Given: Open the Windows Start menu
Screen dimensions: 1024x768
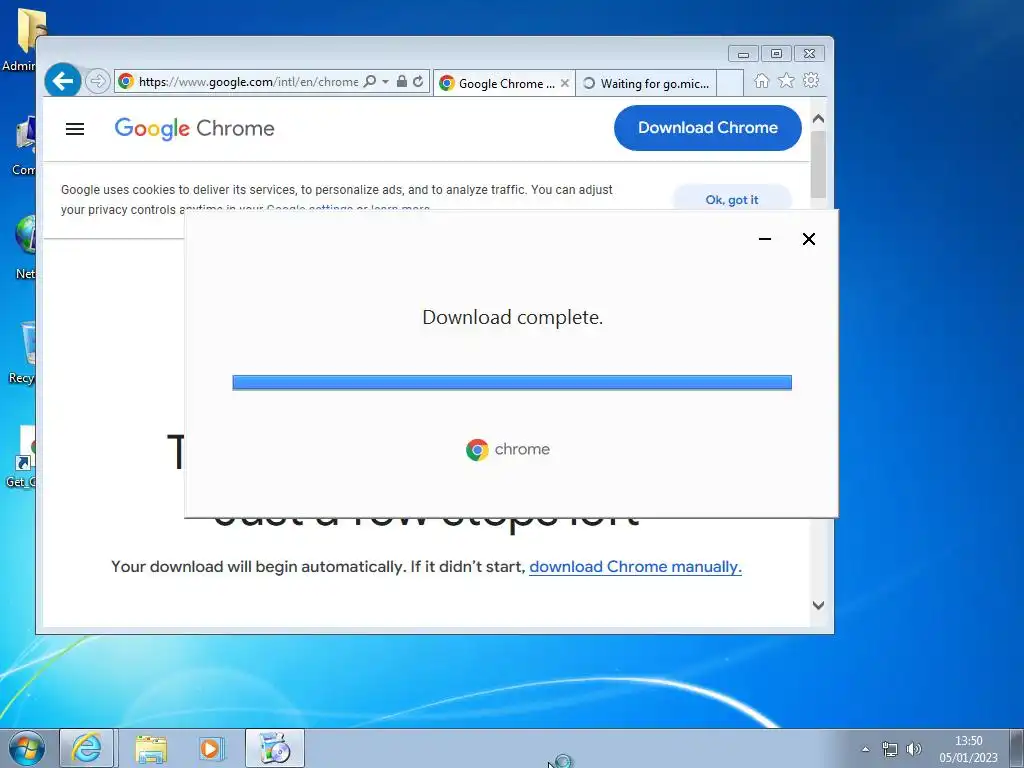Looking at the screenshot, I should tap(27, 748).
